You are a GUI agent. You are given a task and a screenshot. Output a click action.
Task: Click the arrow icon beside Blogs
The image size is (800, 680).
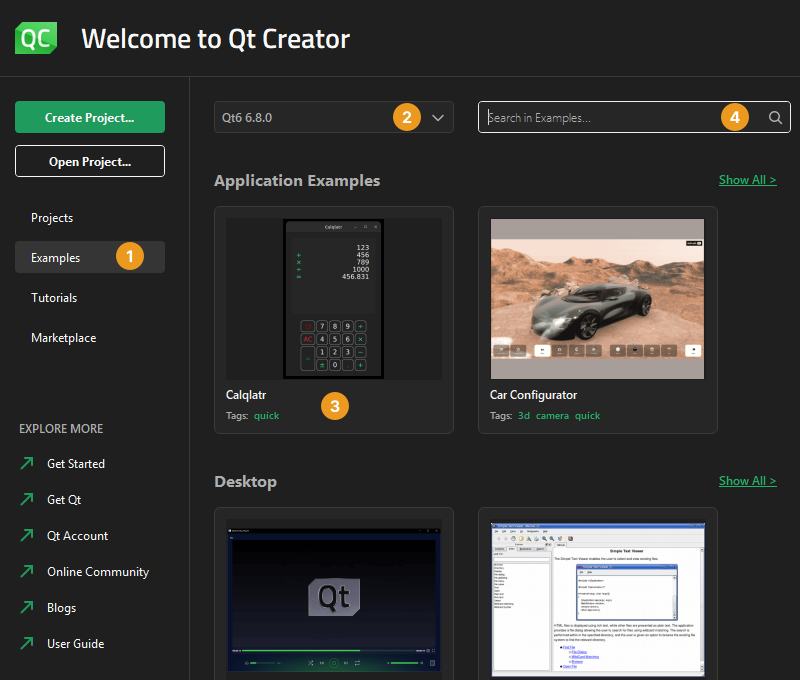tap(27, 608)
